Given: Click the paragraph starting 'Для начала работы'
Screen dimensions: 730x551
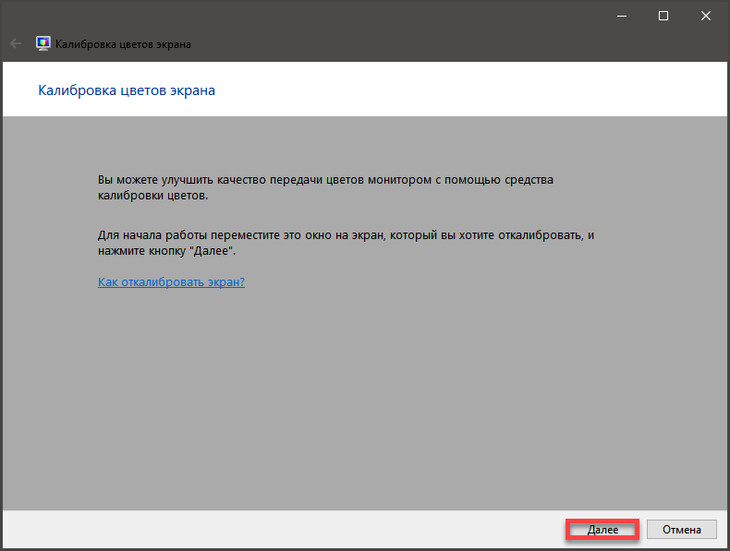Looking at the screenshot, I should (x=346, y=243).
